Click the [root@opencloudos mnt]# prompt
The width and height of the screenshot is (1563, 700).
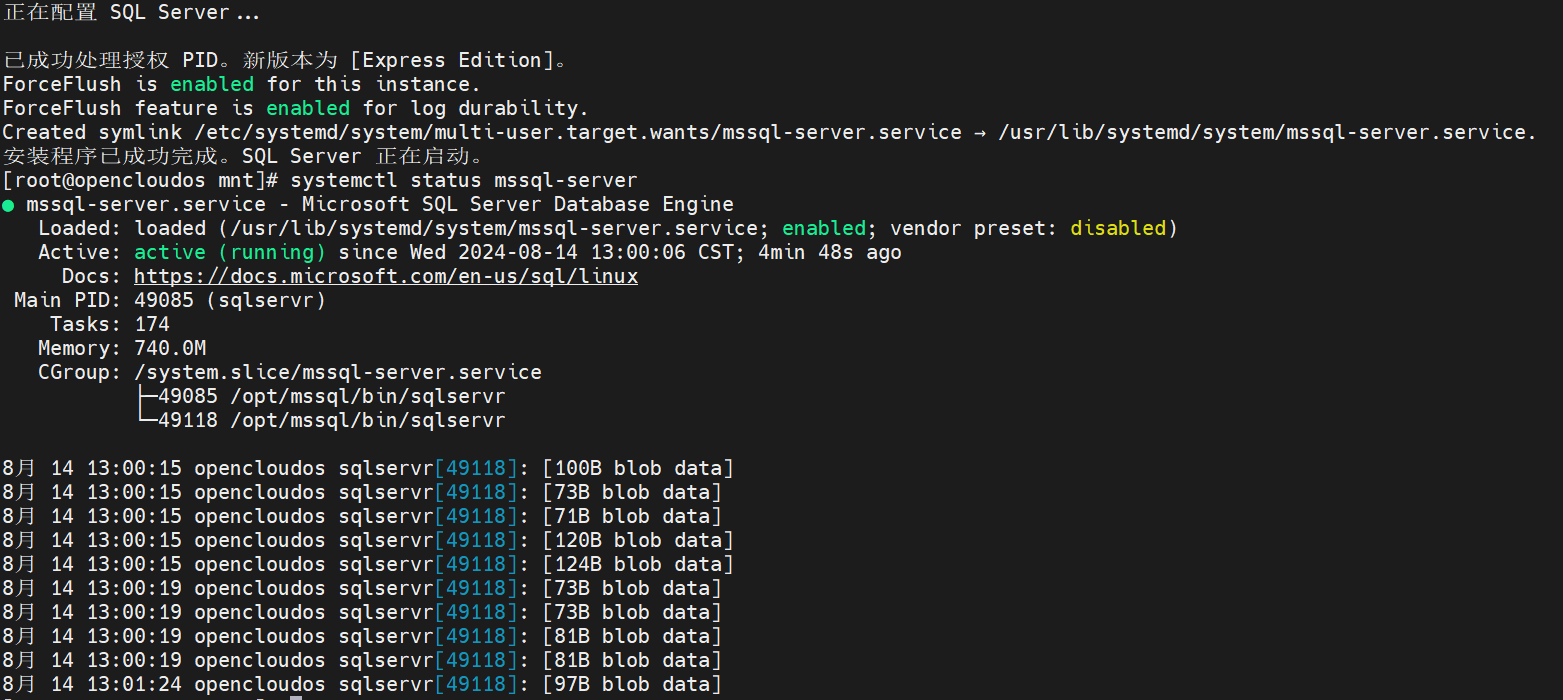click(x=140, y=181)
